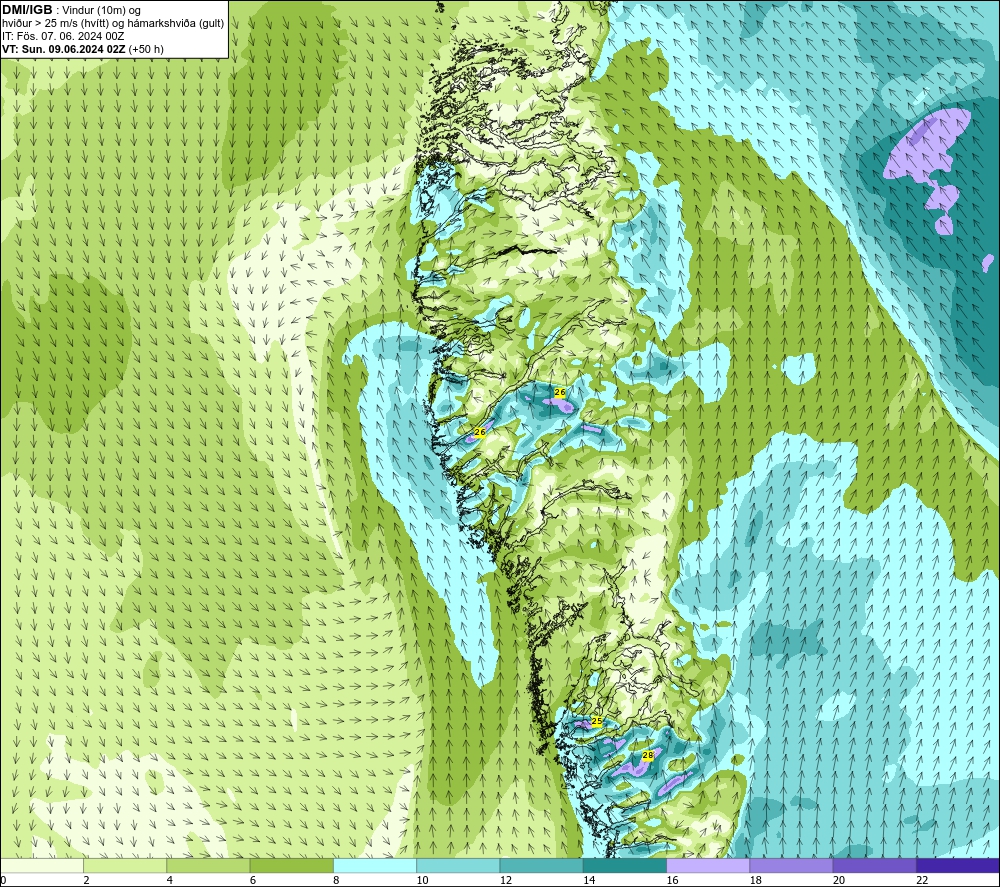Image resolution: width=1000 pixels, height=887 pixels.
Task: Click the scale value 0
Action: pos(3,880)
